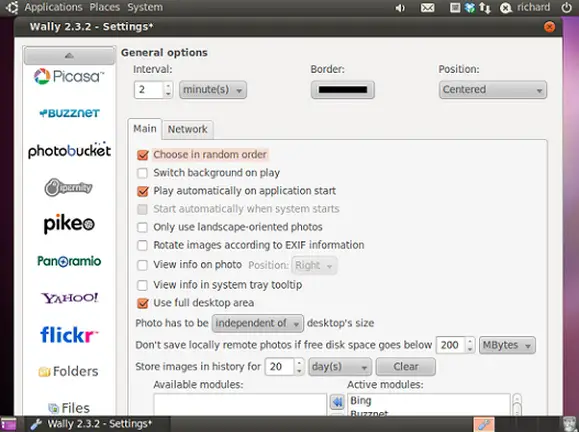Open the mail envelope indicator in top panel
579x432 pixels.
[x=428, y=7]
